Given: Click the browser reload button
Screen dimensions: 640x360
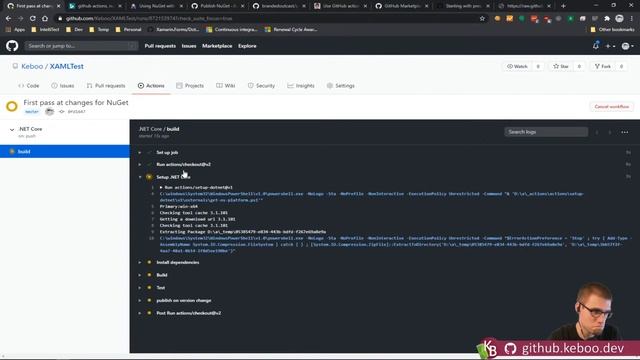Looking at the screenshot, I should [x=32, y=18].
